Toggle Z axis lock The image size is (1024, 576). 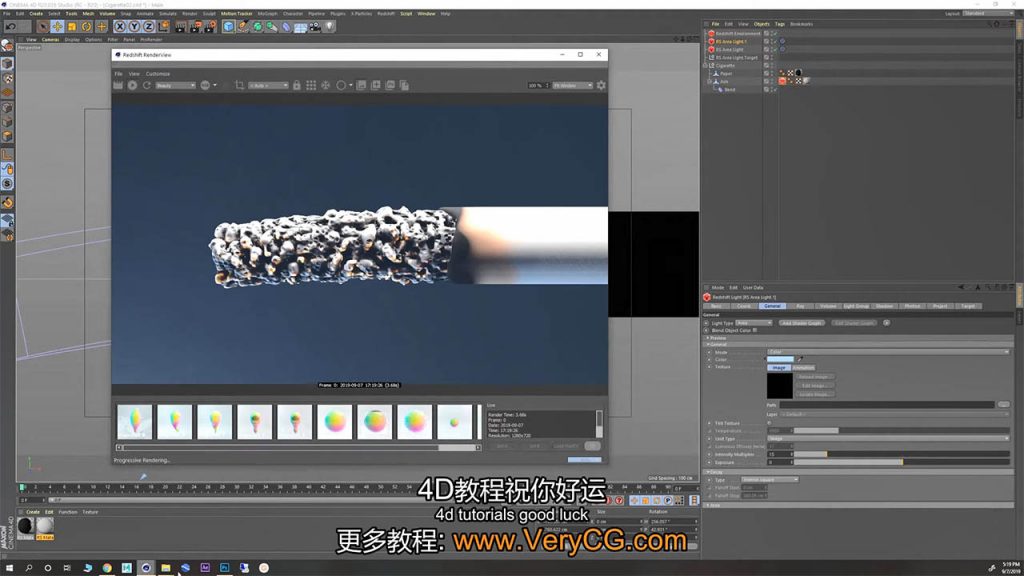pyautogui.click(x=148, y=27)
